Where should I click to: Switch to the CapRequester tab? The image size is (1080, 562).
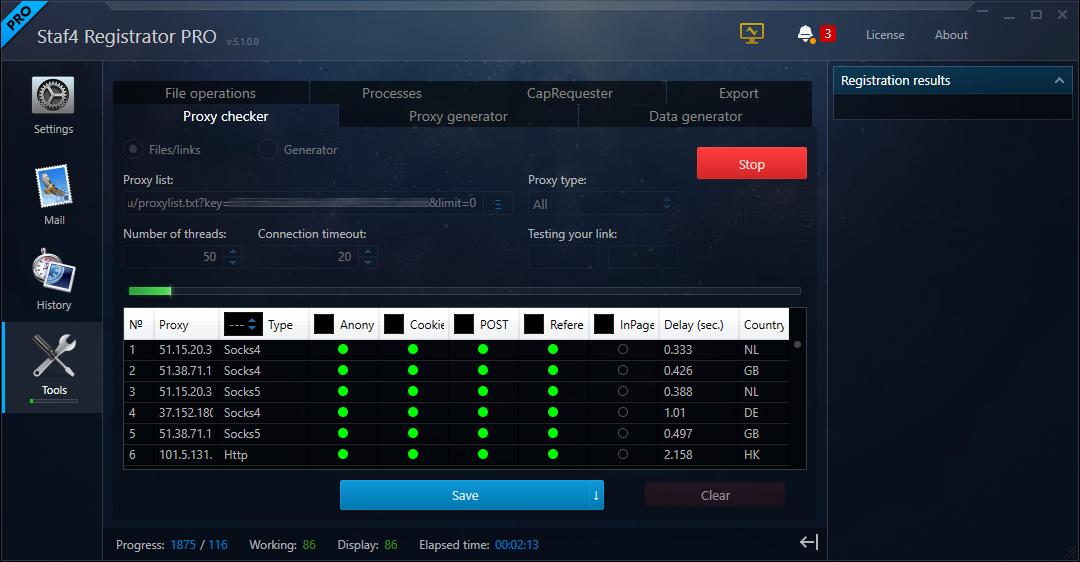coord(570,93)
